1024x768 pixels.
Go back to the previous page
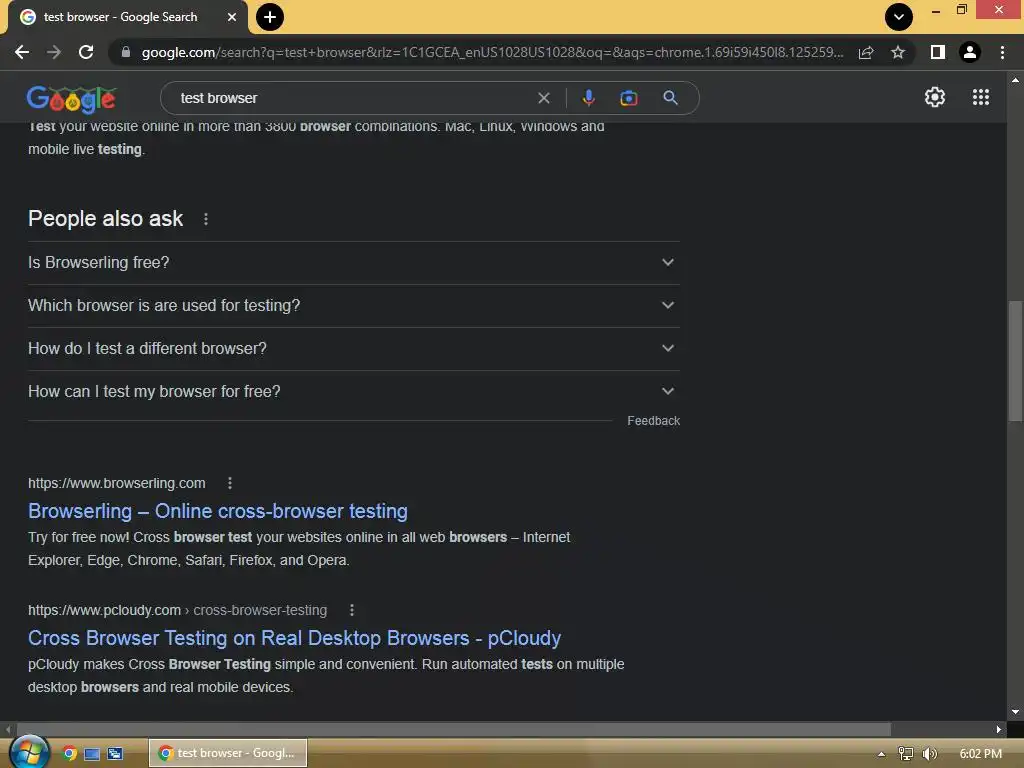pyautogui.click(x=22, y=52)
